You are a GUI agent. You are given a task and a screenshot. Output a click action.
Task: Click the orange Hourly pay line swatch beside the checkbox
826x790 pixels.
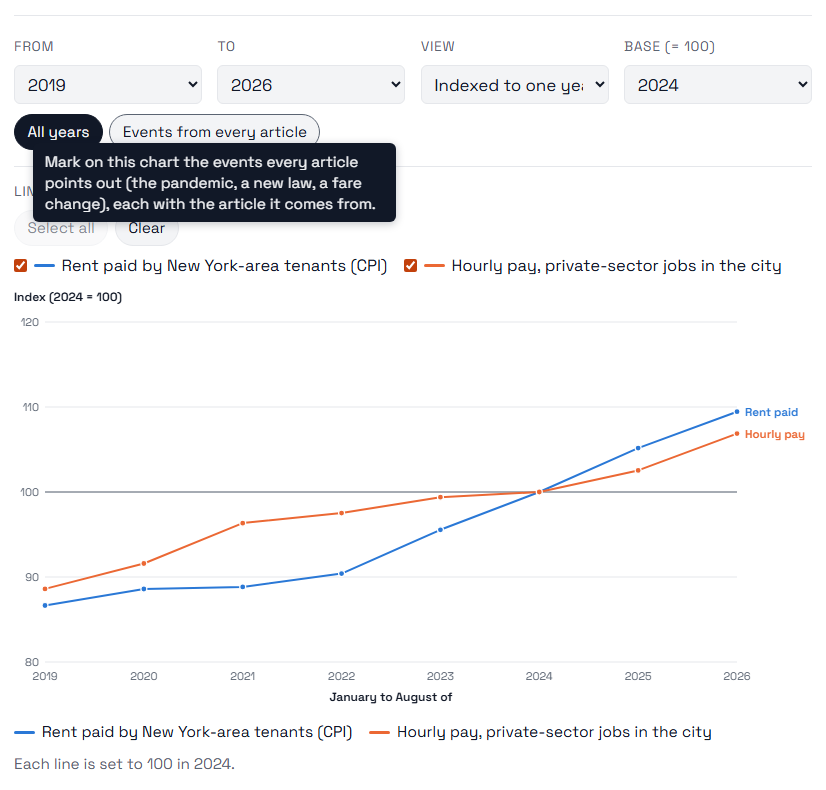[x=434, y=266]
